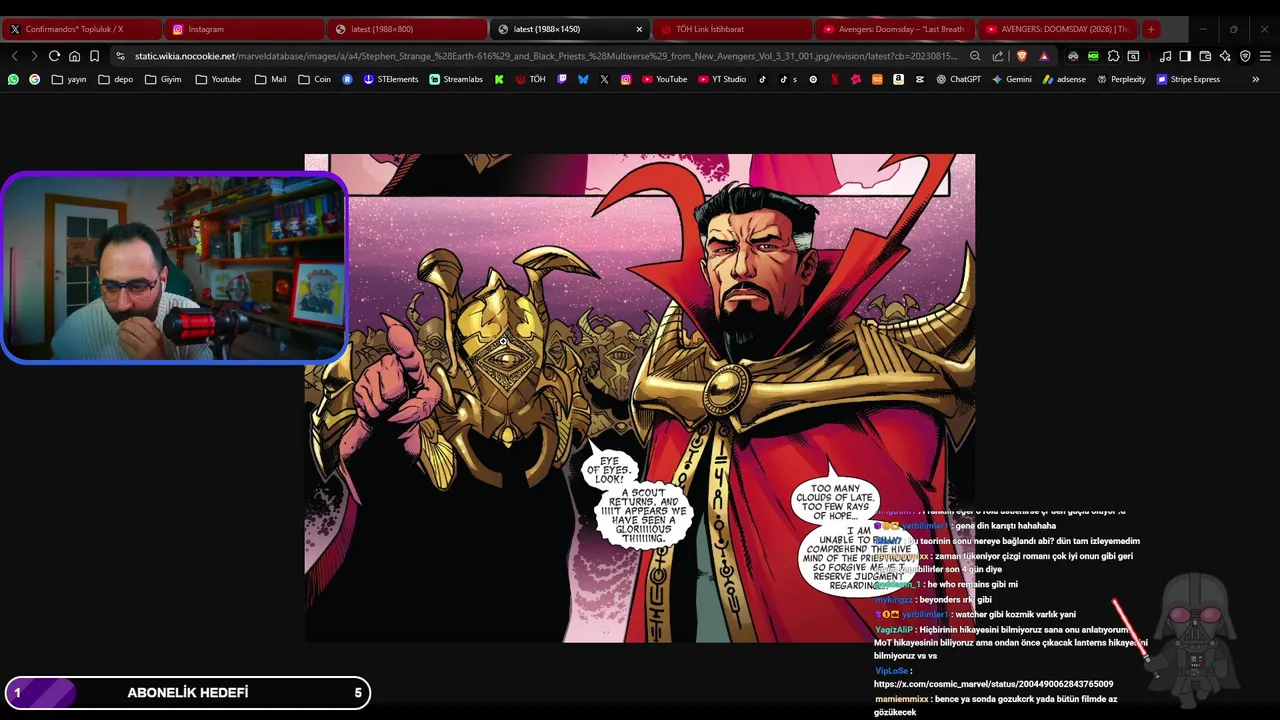Toggle the browser sidebar panel
The image size is (1280, 720).
1185,56
